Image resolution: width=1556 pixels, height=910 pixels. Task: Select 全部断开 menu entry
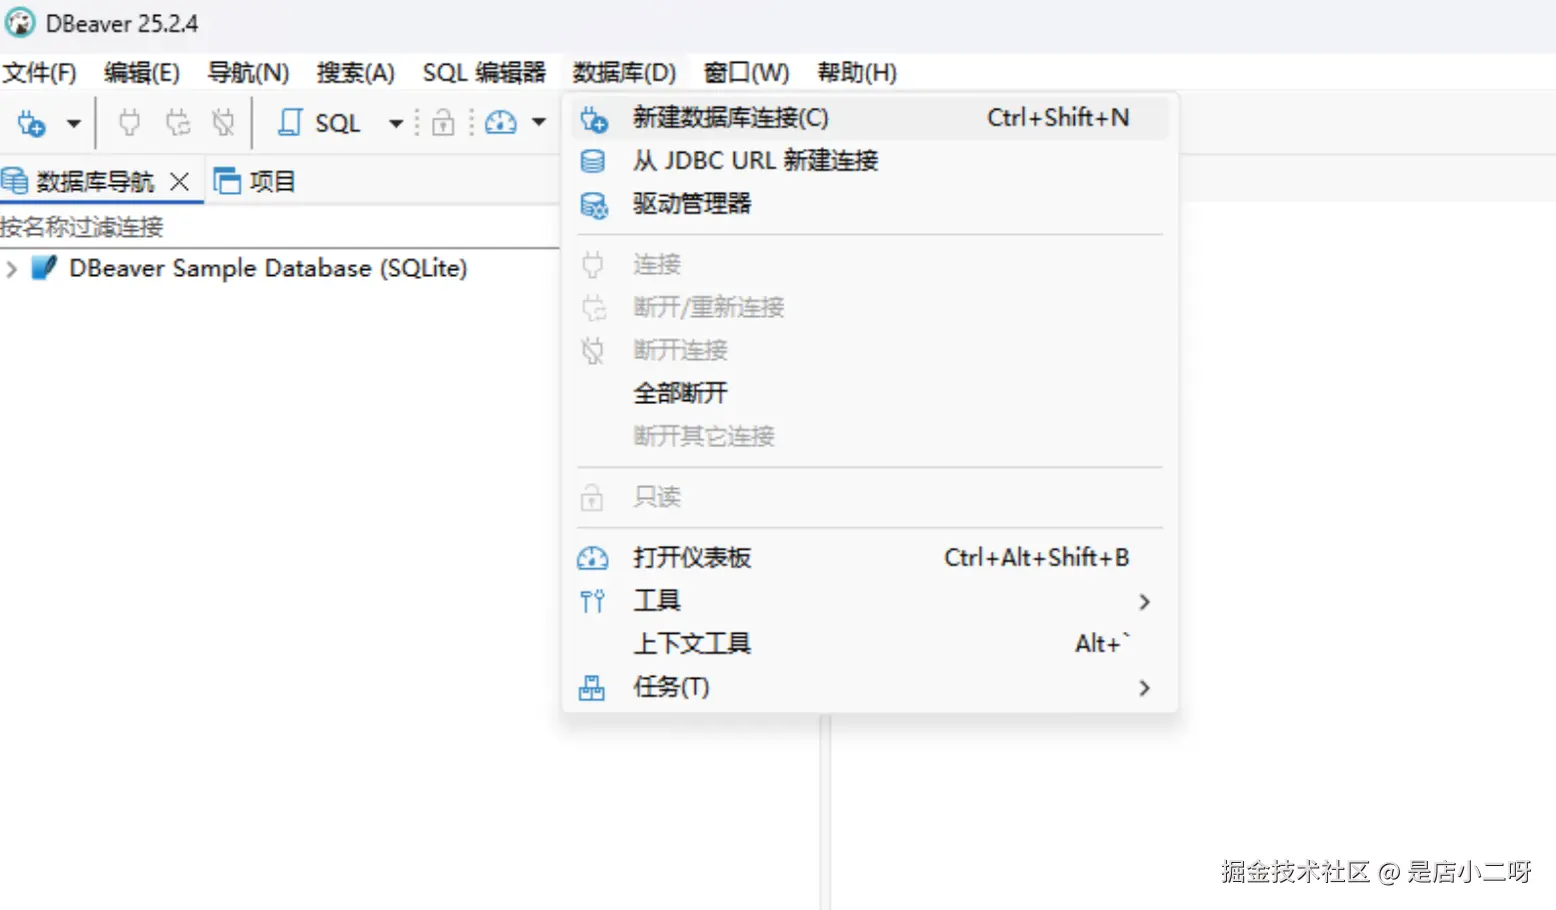[x=870, y=393]
